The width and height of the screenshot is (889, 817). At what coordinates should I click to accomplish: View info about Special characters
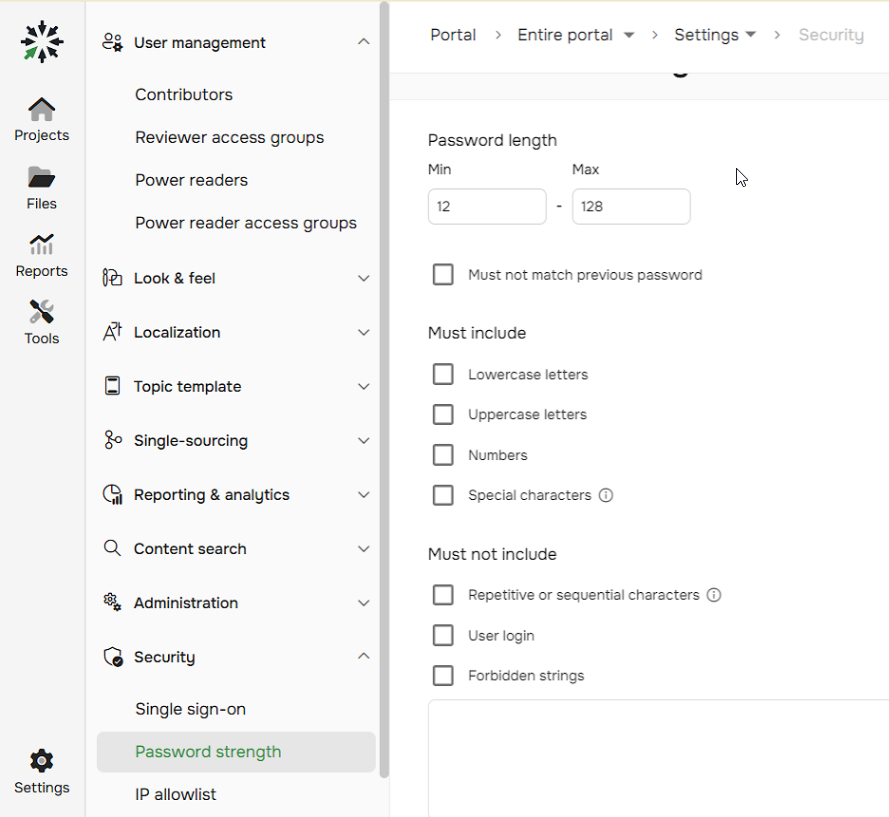(606, 494)
